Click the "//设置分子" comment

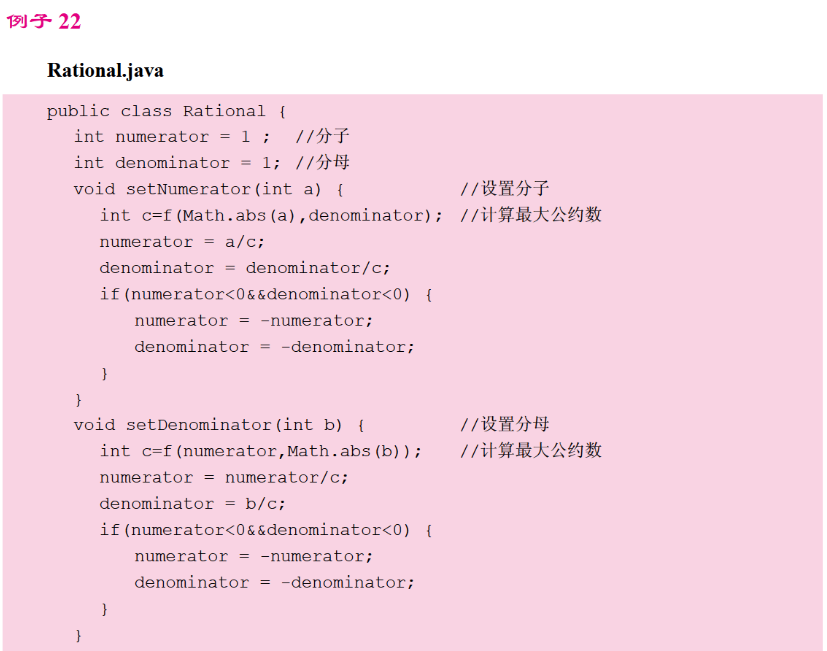(504, 189)
